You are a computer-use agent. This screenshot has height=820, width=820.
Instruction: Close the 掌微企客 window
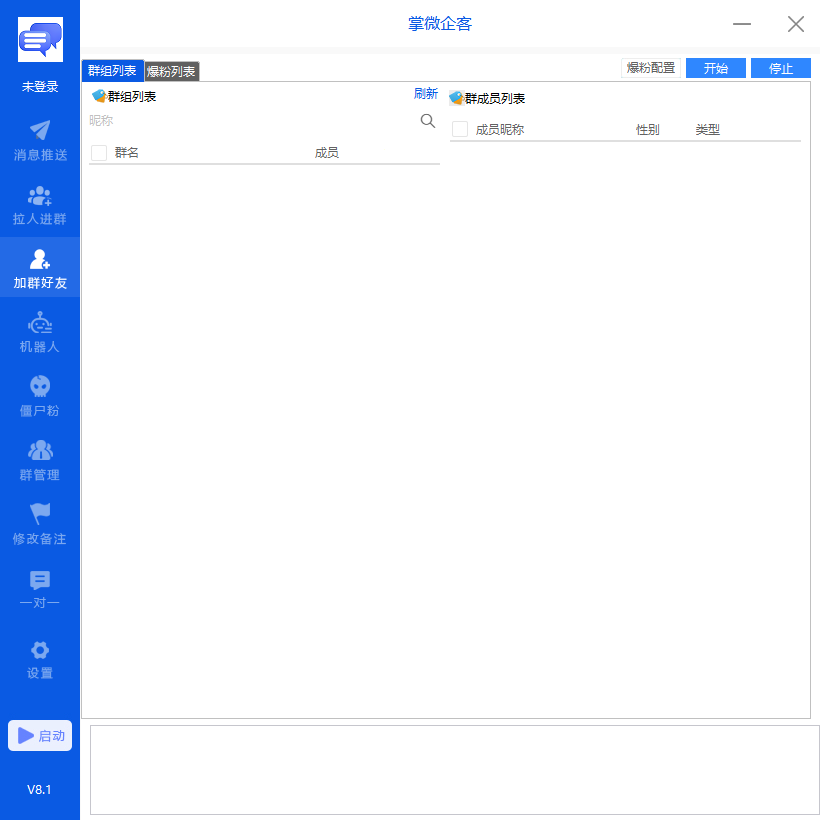coord(796,24)
